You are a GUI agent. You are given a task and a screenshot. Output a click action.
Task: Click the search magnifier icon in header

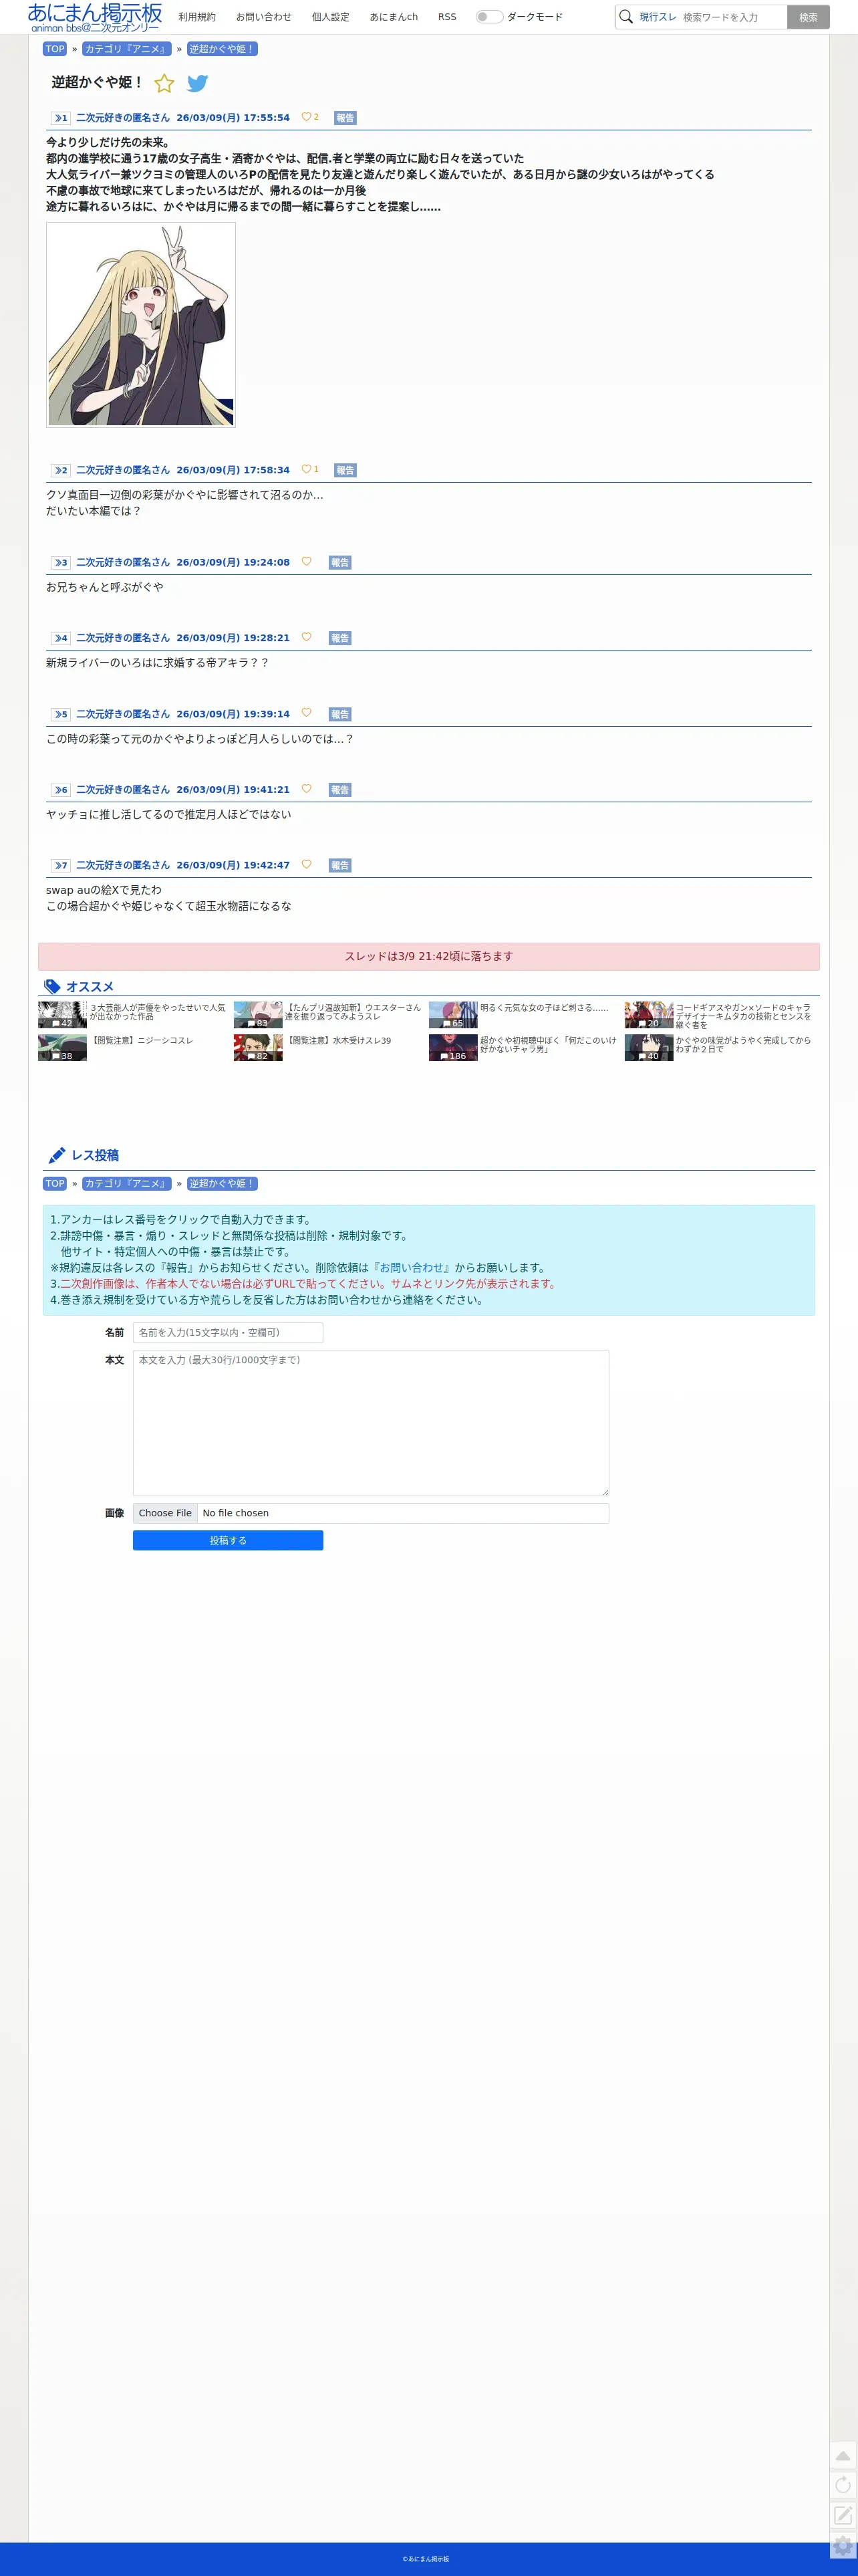(626, 17)
